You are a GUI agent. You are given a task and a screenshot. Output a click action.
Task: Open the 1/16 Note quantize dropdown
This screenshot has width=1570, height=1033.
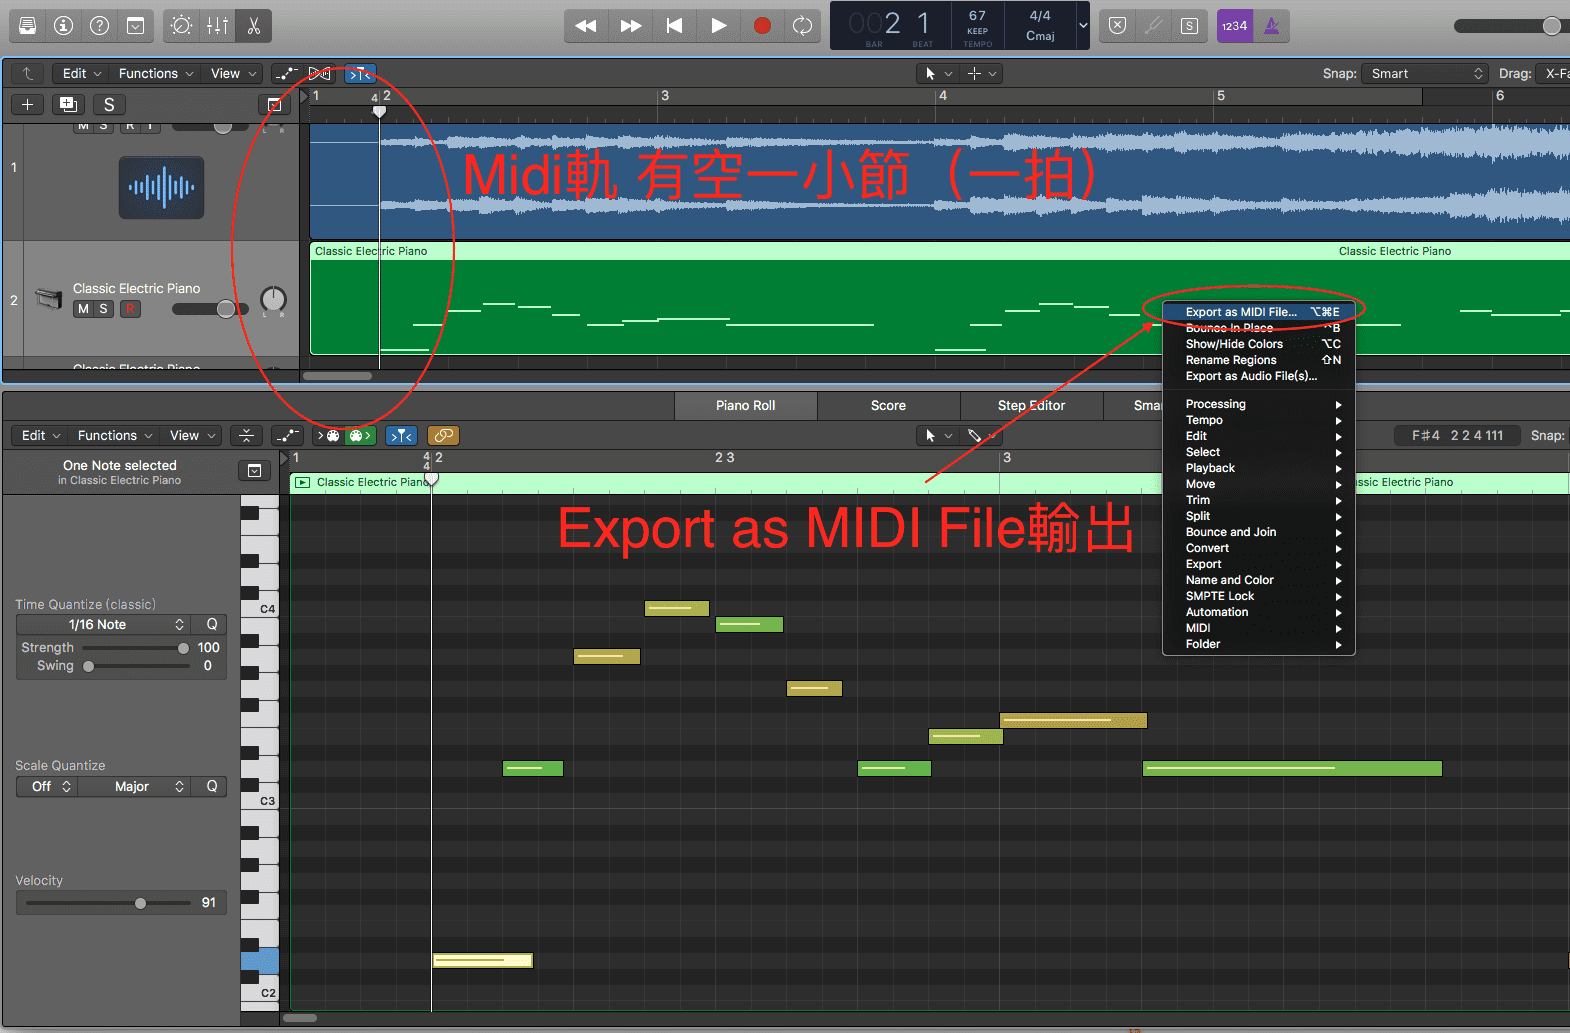pos(105,624)
